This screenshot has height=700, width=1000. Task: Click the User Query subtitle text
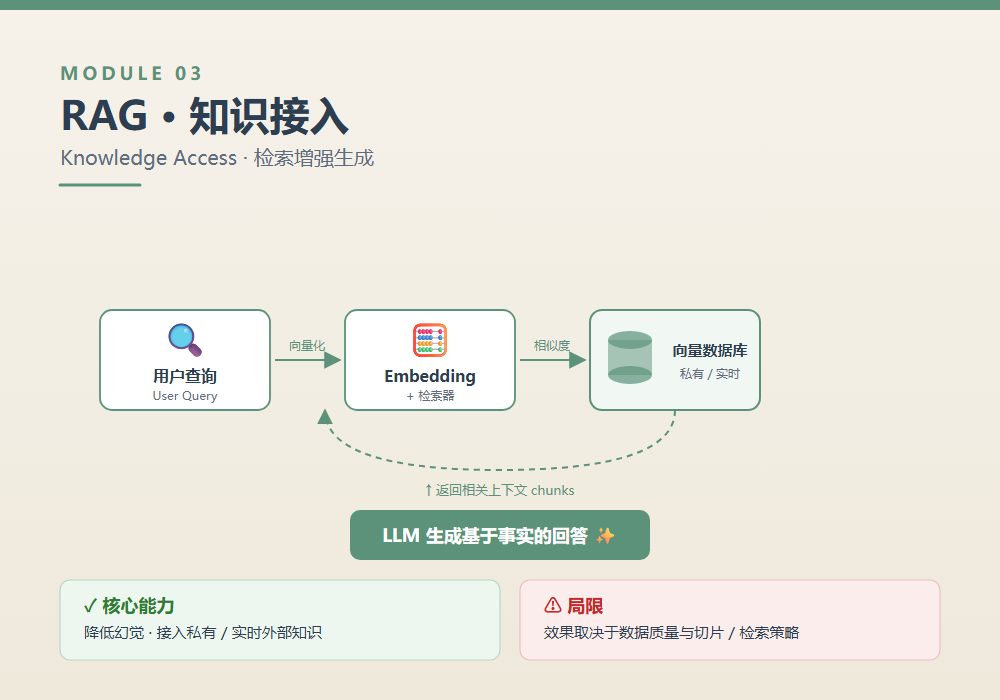(x=185, y=396)
